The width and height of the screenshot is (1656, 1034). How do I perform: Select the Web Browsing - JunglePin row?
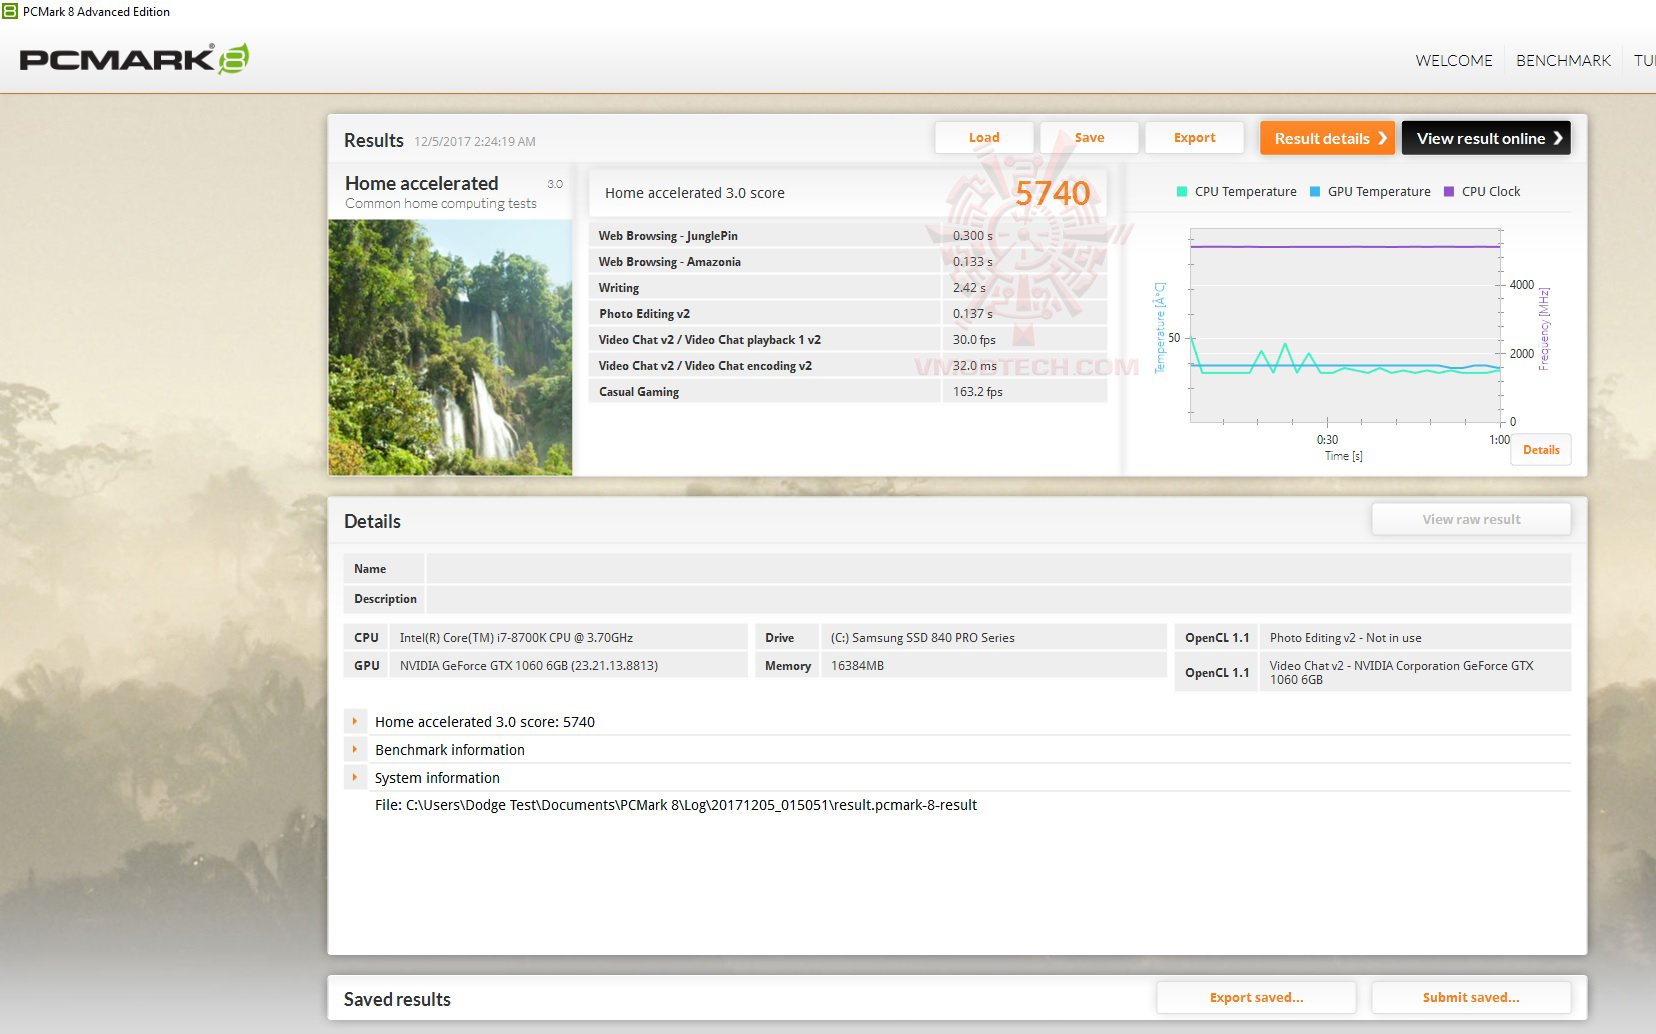pos(848,236)
